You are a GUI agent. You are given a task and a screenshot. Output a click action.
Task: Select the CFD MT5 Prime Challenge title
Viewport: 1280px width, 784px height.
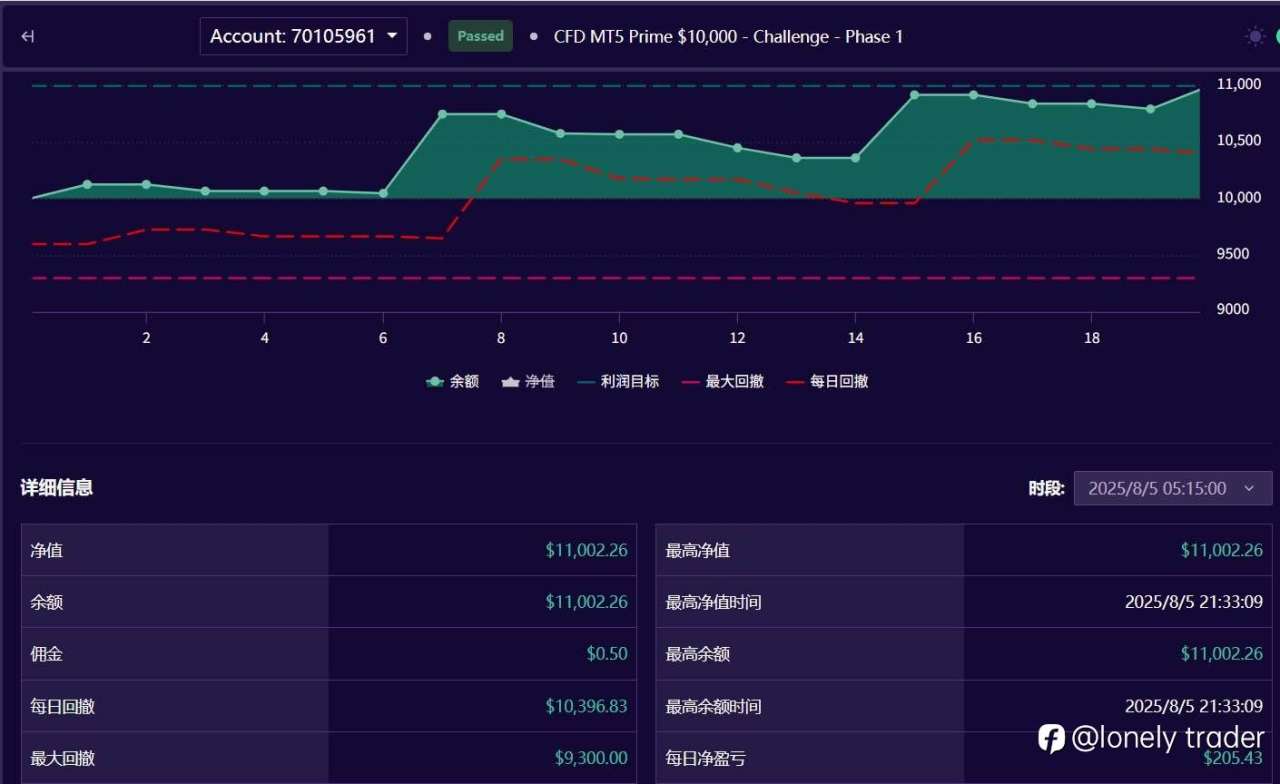[x=728, y=37]
